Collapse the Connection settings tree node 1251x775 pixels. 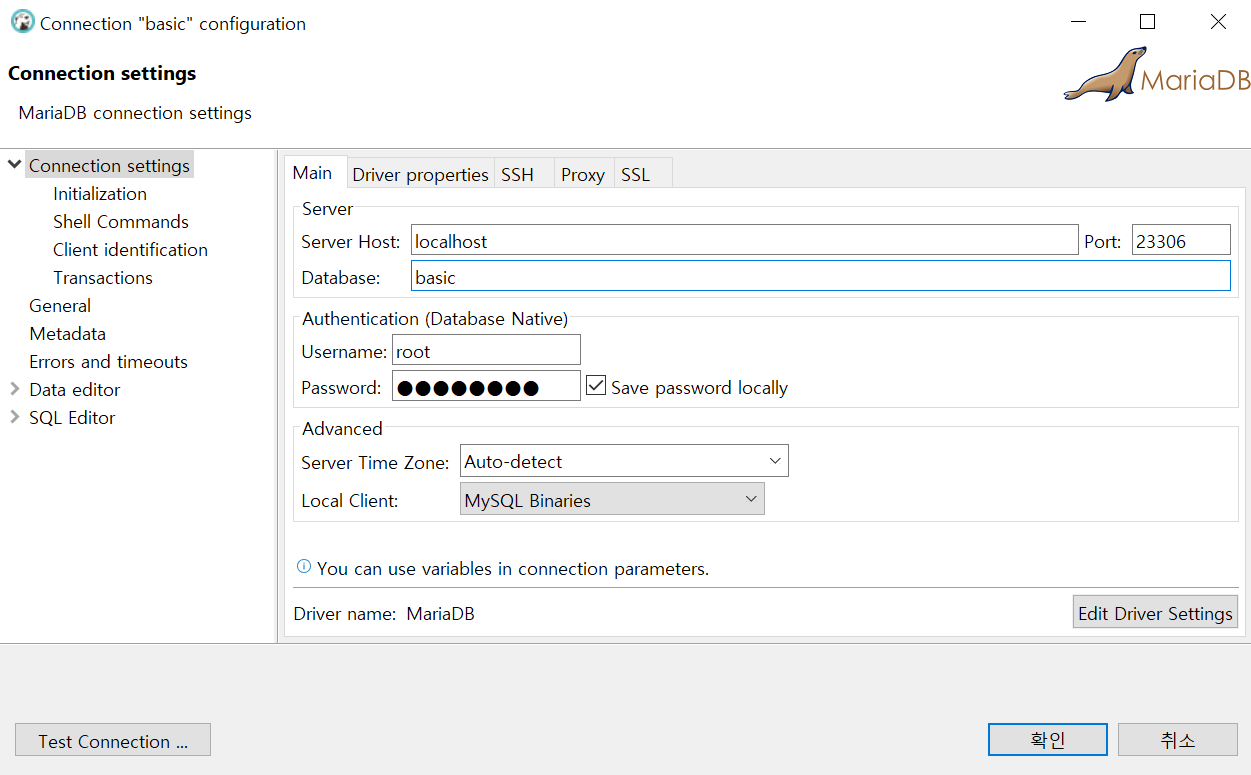tap(14, 164)
